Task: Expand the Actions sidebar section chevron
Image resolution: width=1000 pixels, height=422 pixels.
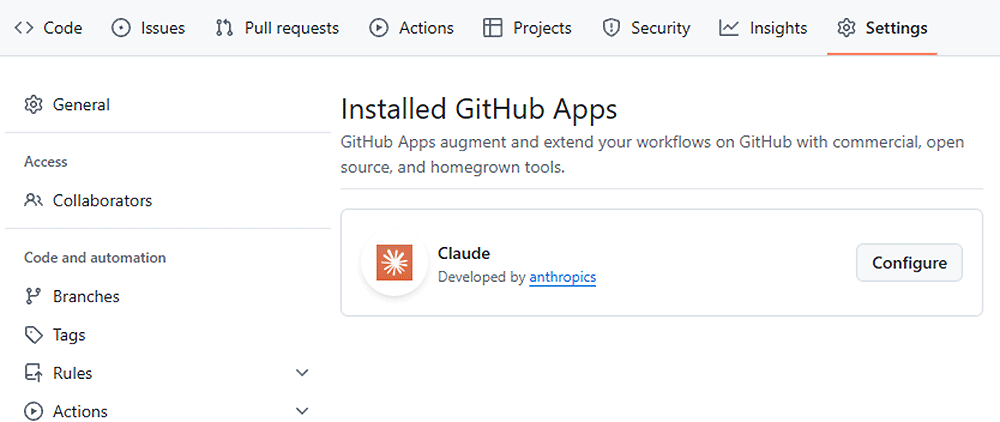Action: [x=303, y=411]
